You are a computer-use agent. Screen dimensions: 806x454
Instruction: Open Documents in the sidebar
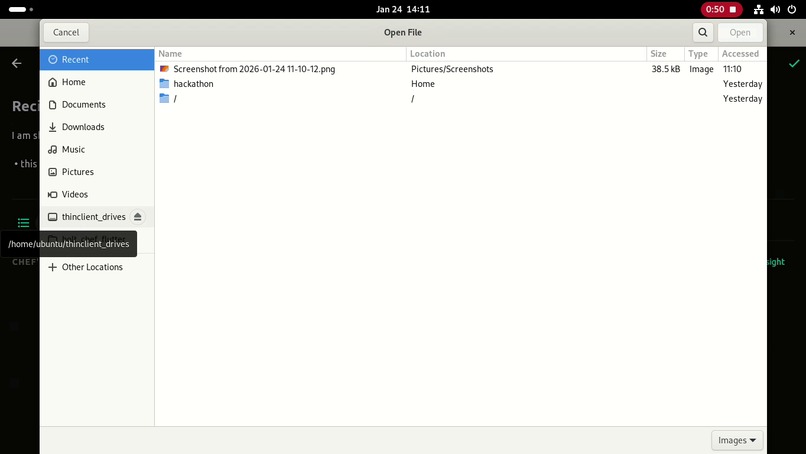(97, 105)
